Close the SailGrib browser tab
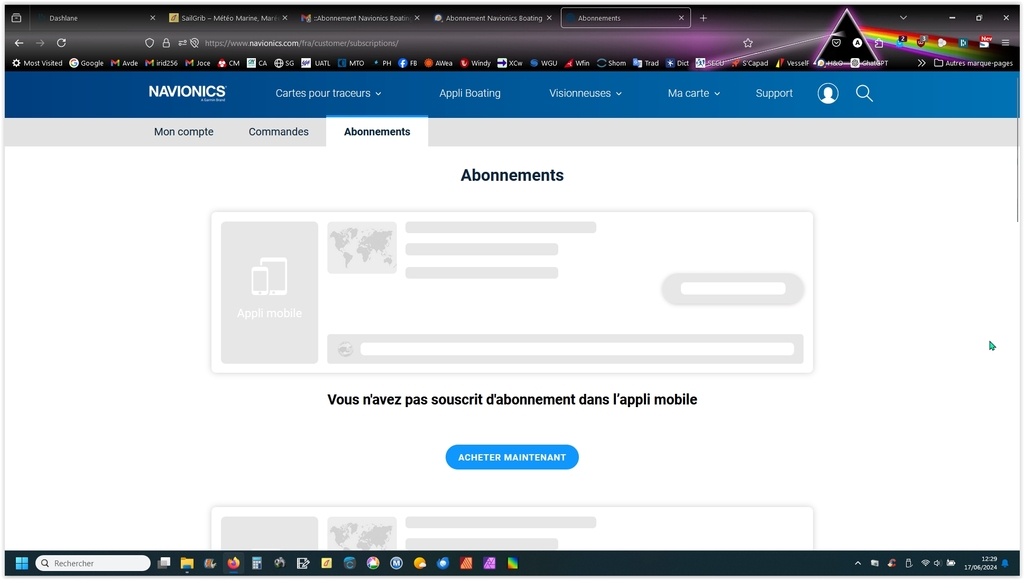This screenshot has height=580, width=1024. coord(285,18)
